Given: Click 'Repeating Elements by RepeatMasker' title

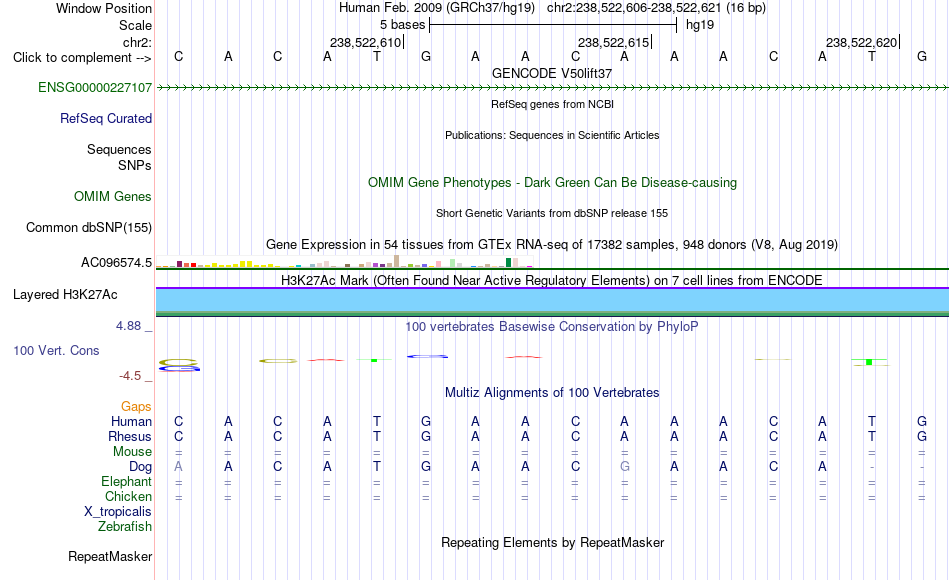Looking at the screenshot, I should pyautogui.click(x=552, y=542).
